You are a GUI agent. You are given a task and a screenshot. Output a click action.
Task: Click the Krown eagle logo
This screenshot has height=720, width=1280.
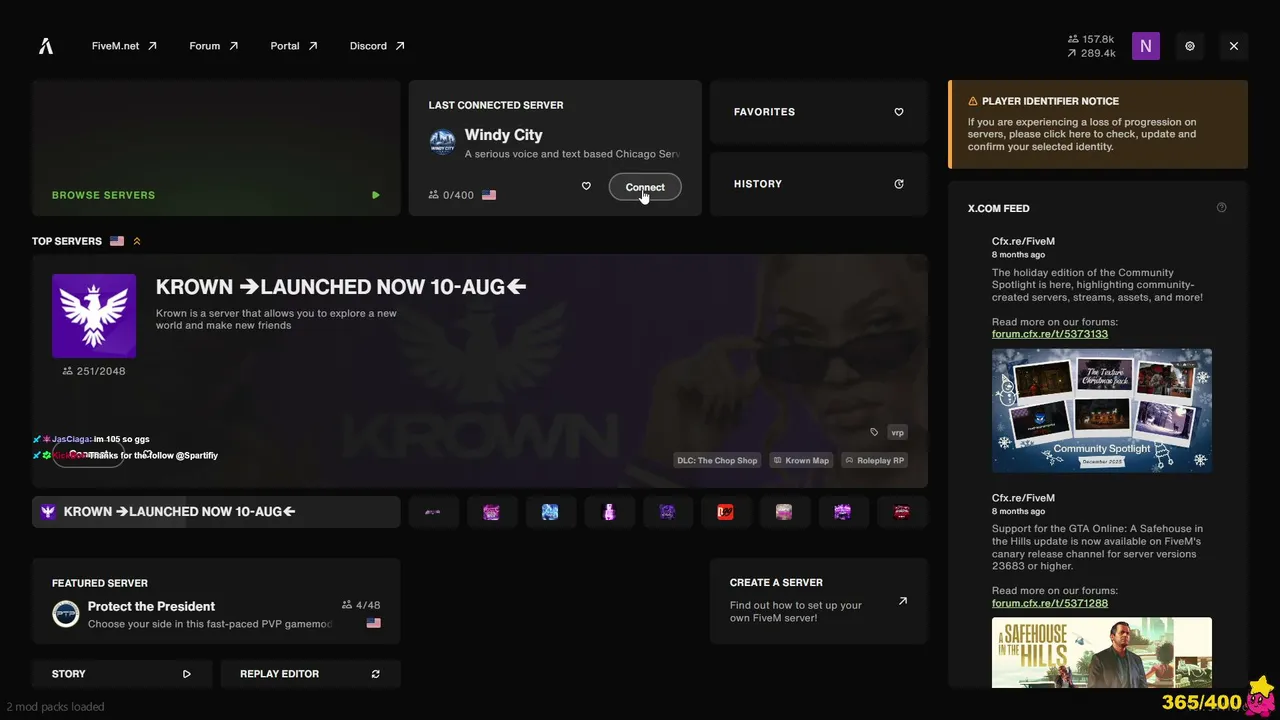[94, 316]
